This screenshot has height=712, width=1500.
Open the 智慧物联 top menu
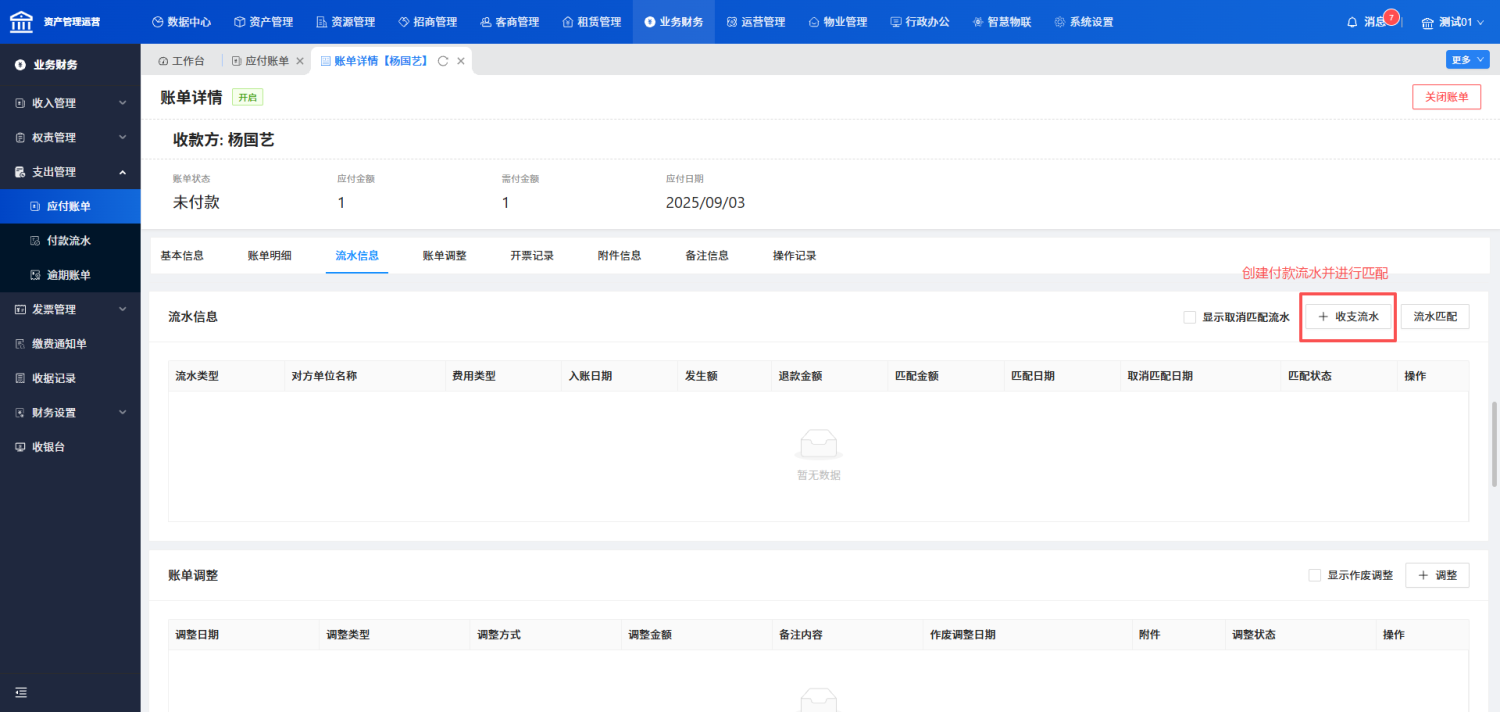coord(1002,22)
